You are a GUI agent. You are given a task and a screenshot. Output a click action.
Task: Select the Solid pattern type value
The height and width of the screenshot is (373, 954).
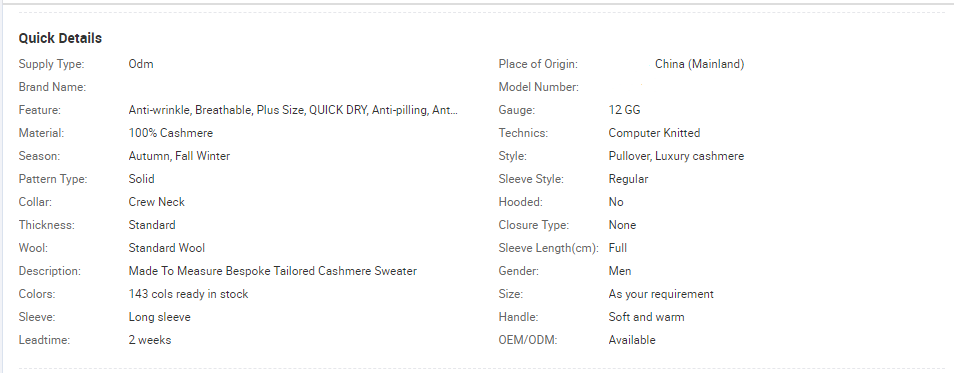(x=142, y=179)
